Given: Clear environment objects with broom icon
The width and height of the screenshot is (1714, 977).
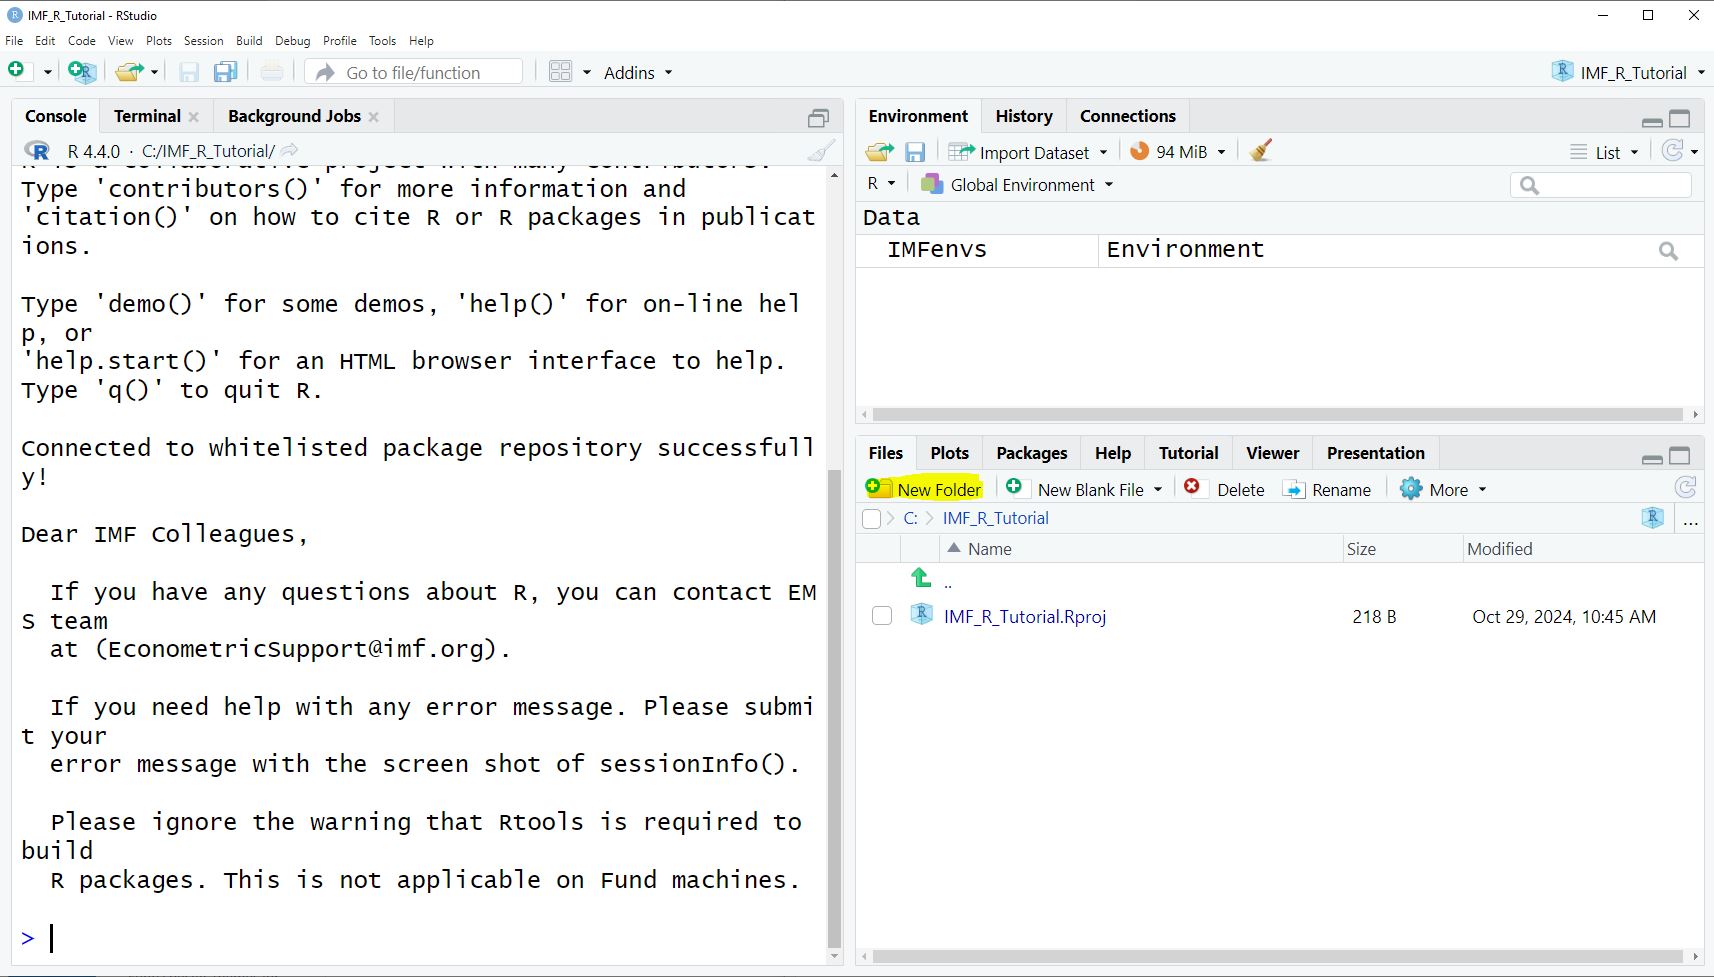Looking at the screenshot, I should pos(1261,151).
